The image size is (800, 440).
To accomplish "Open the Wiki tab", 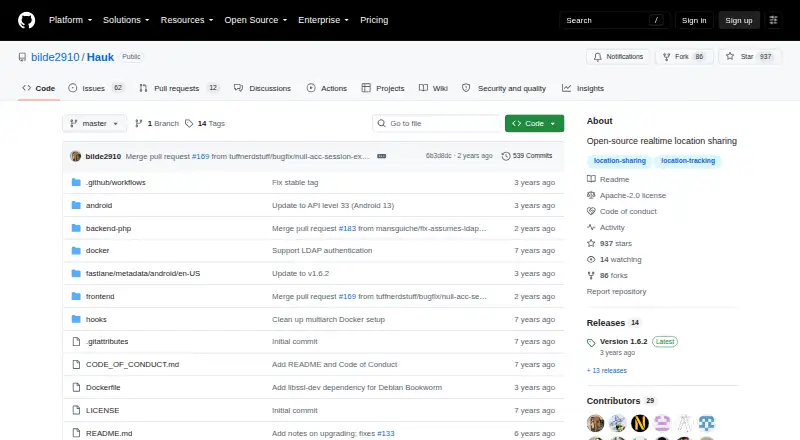I will (433, 88).
